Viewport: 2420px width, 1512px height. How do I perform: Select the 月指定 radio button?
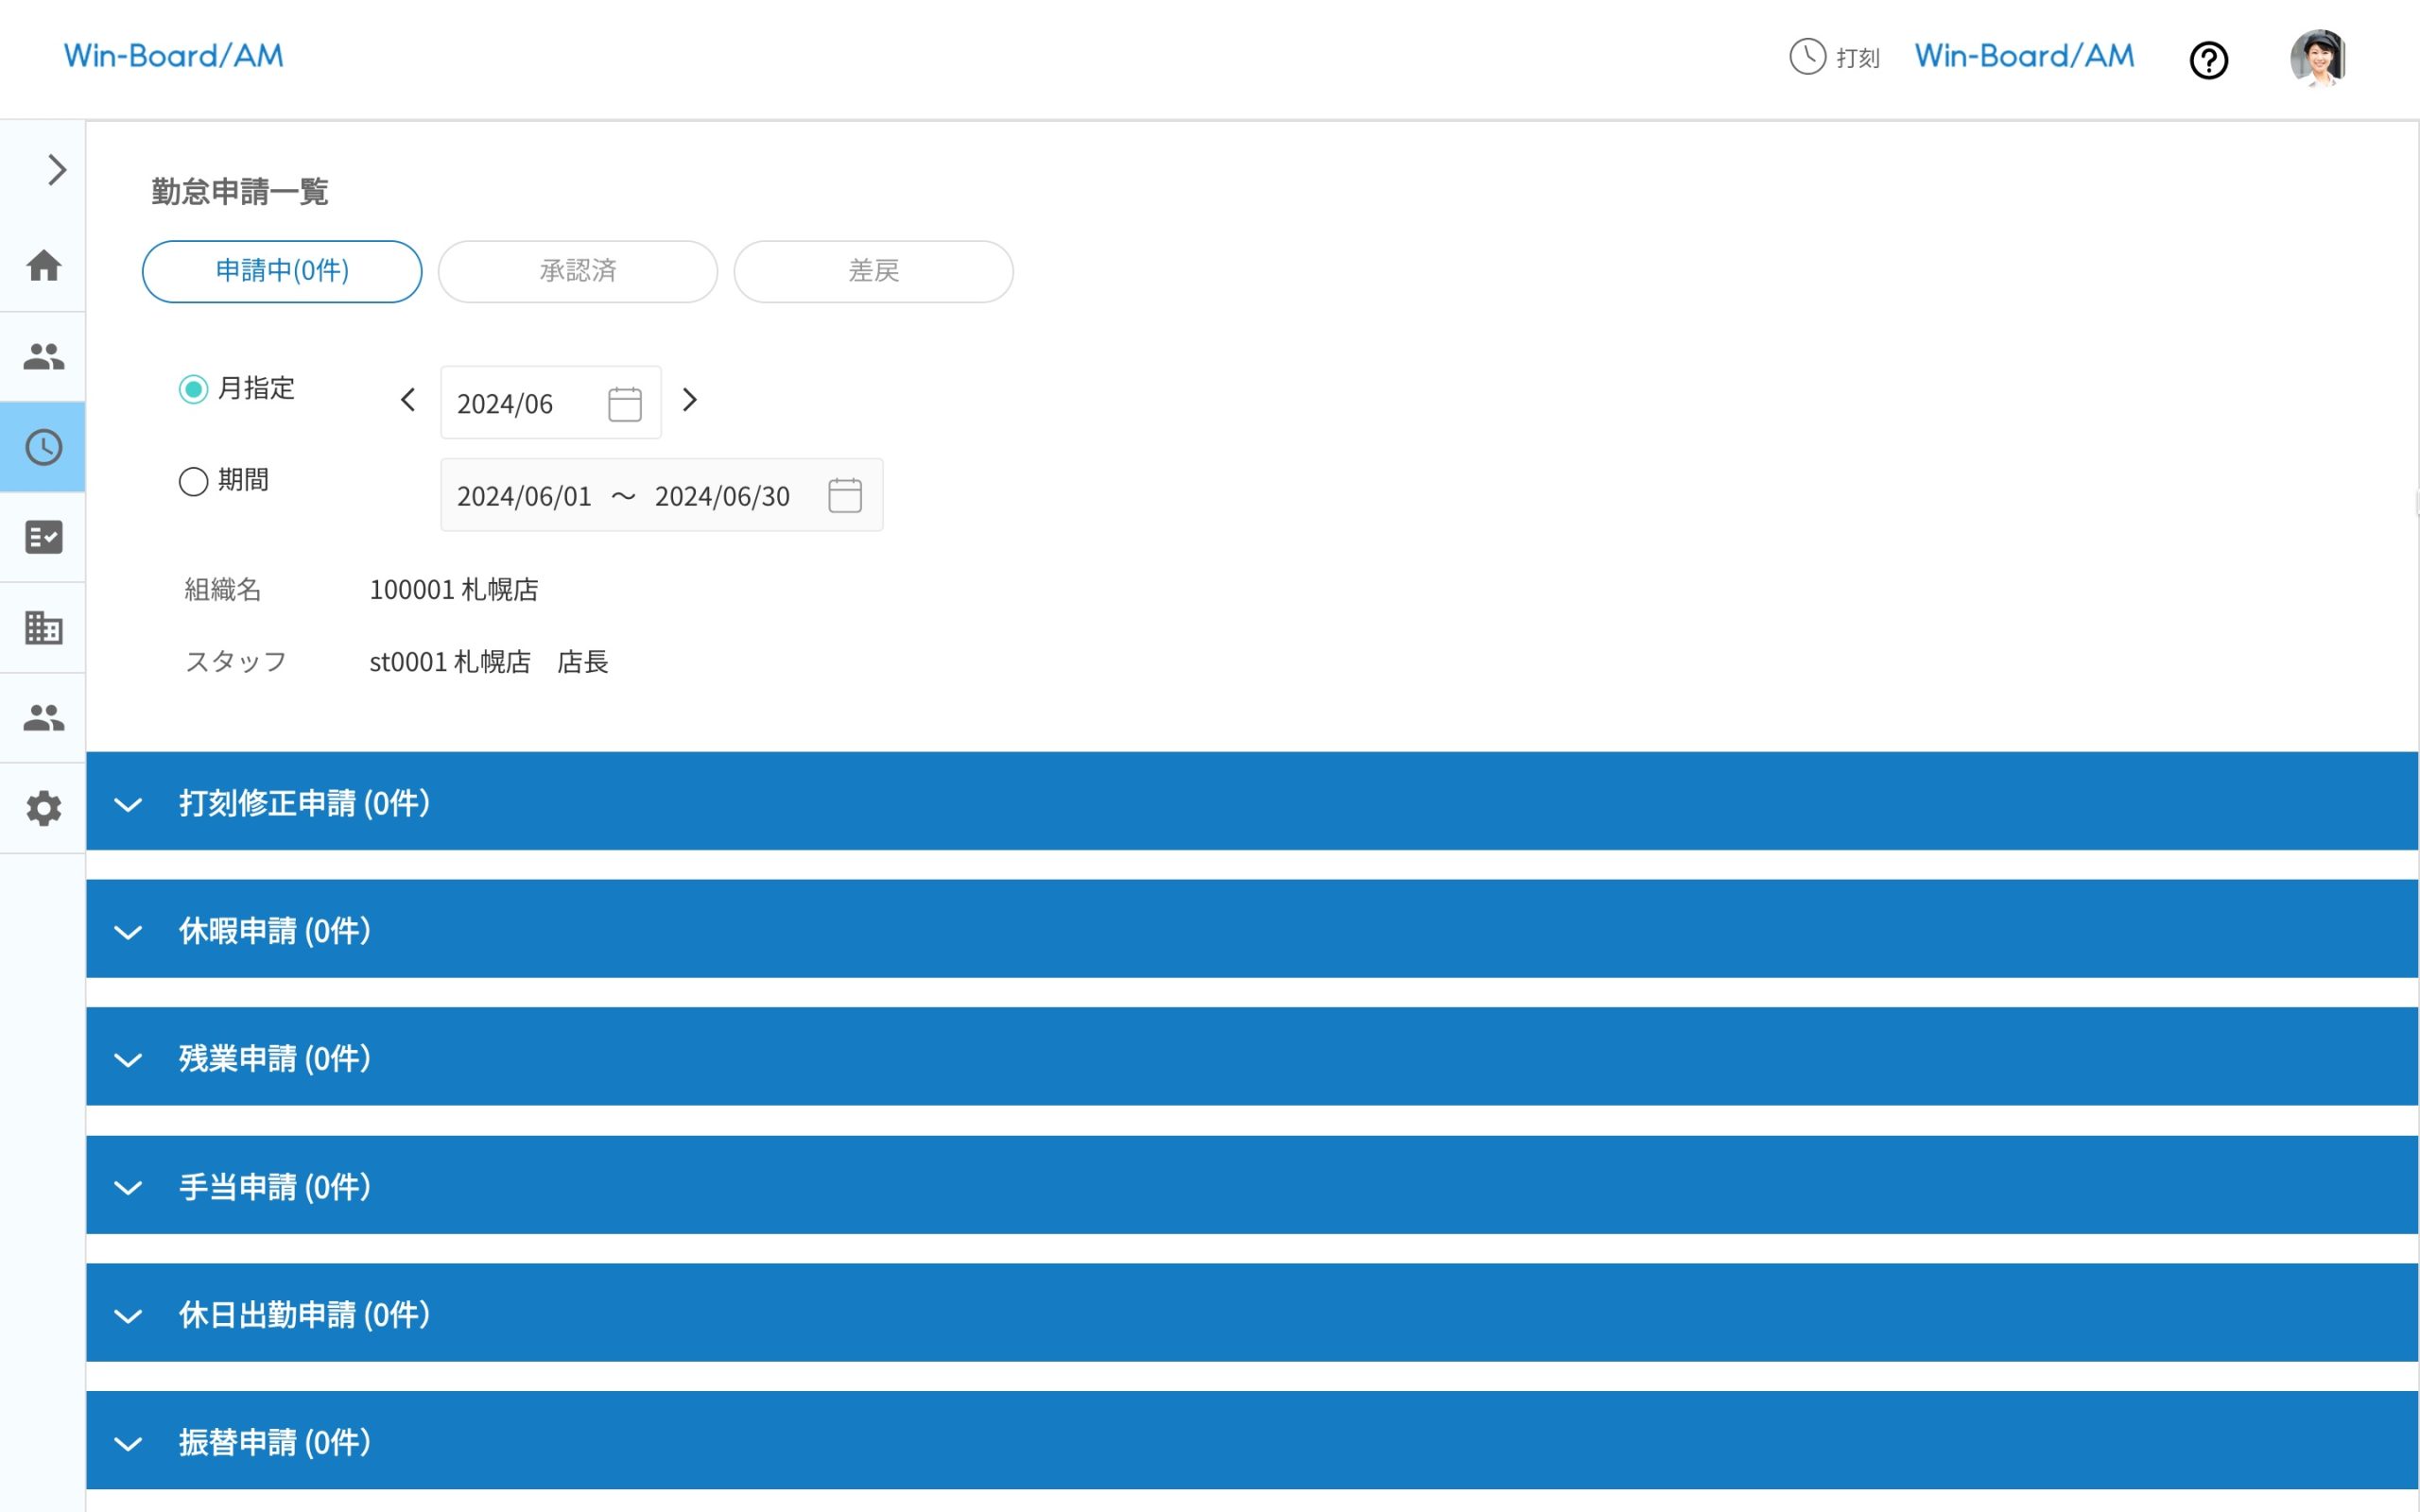tap(193, 389)
